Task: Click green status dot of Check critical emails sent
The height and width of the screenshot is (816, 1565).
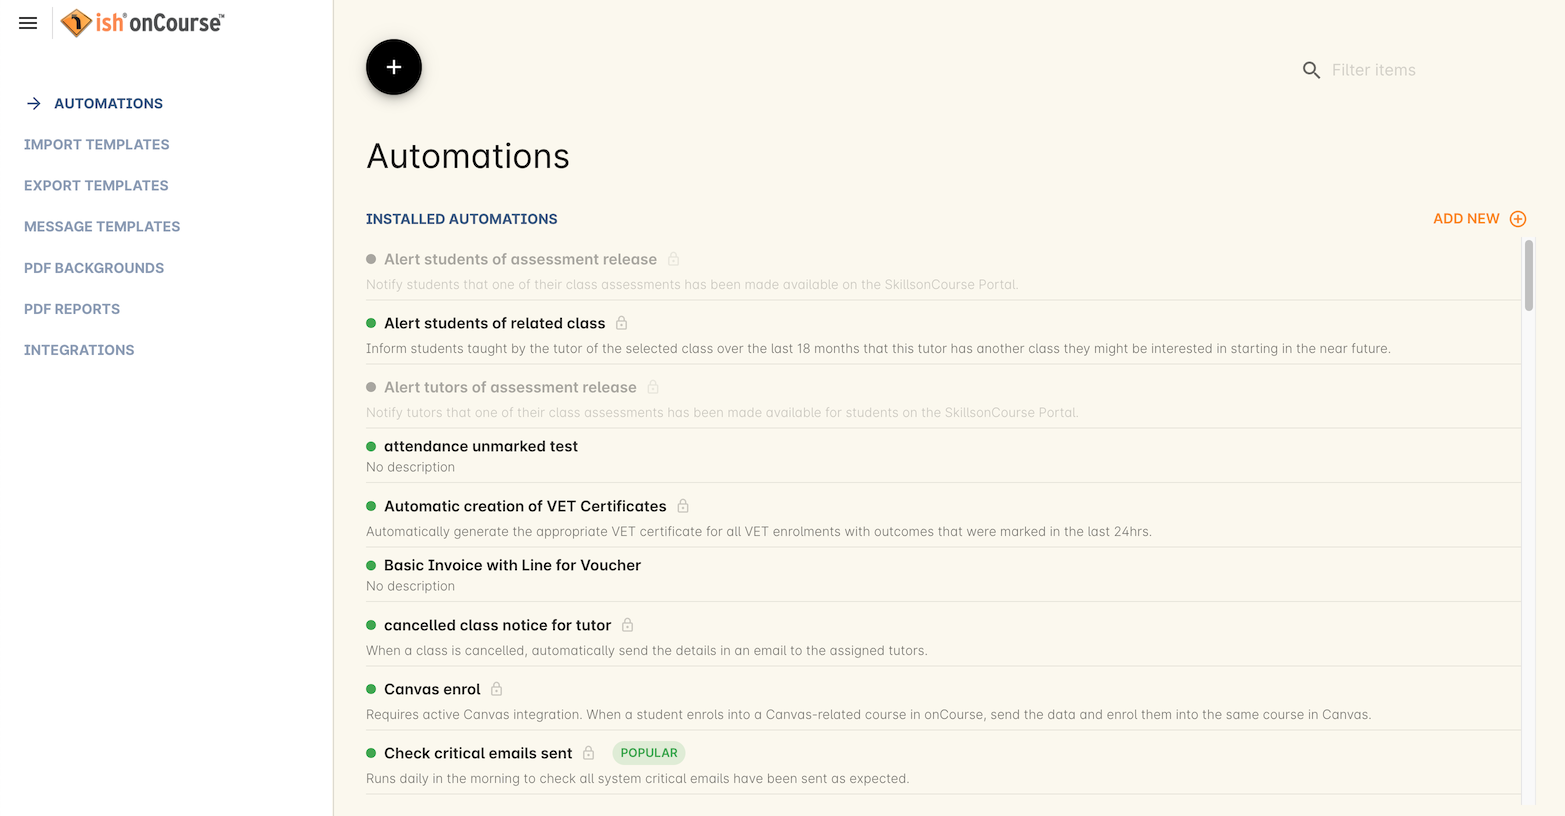Action: [371, 753]
